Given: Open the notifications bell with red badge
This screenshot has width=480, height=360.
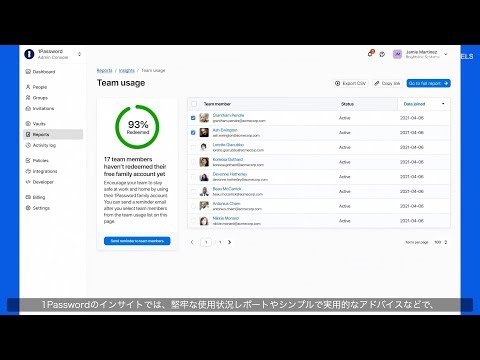Looking at the screenshot, I should tap(370, 53).
